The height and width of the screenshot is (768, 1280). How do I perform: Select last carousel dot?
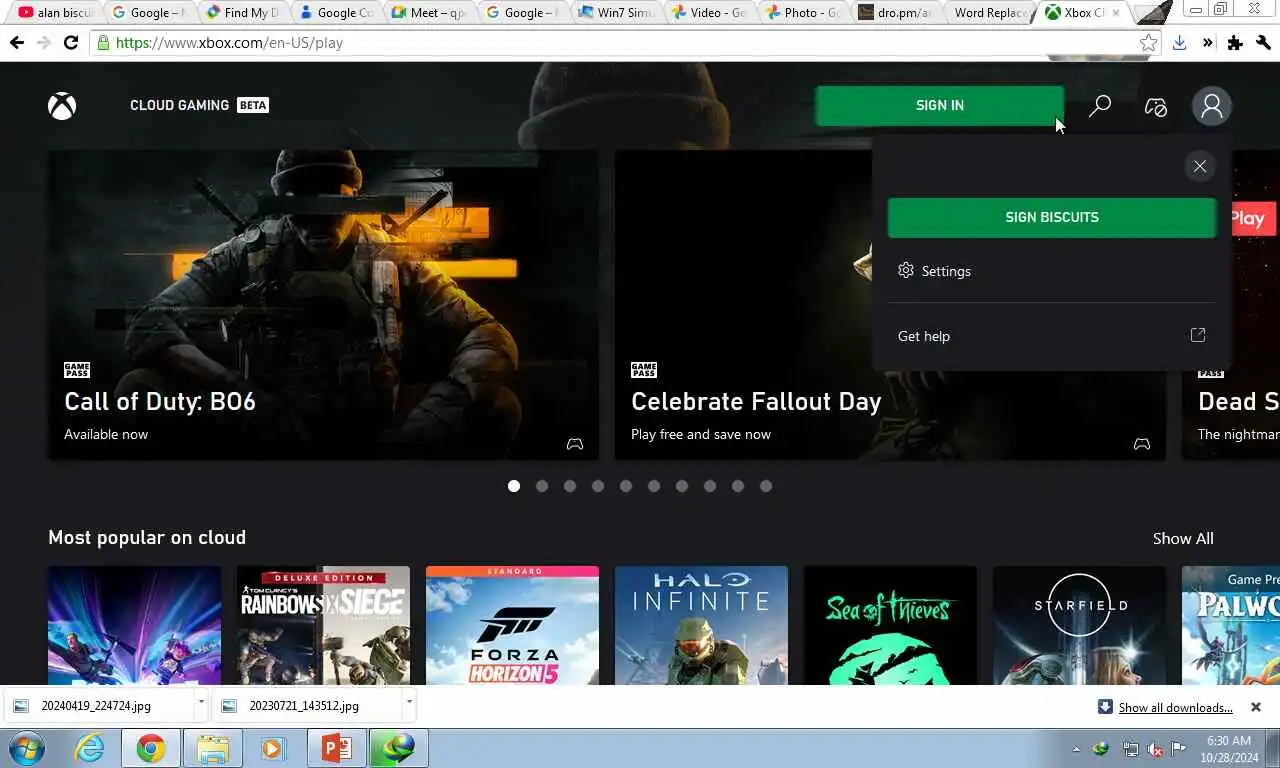766,486
